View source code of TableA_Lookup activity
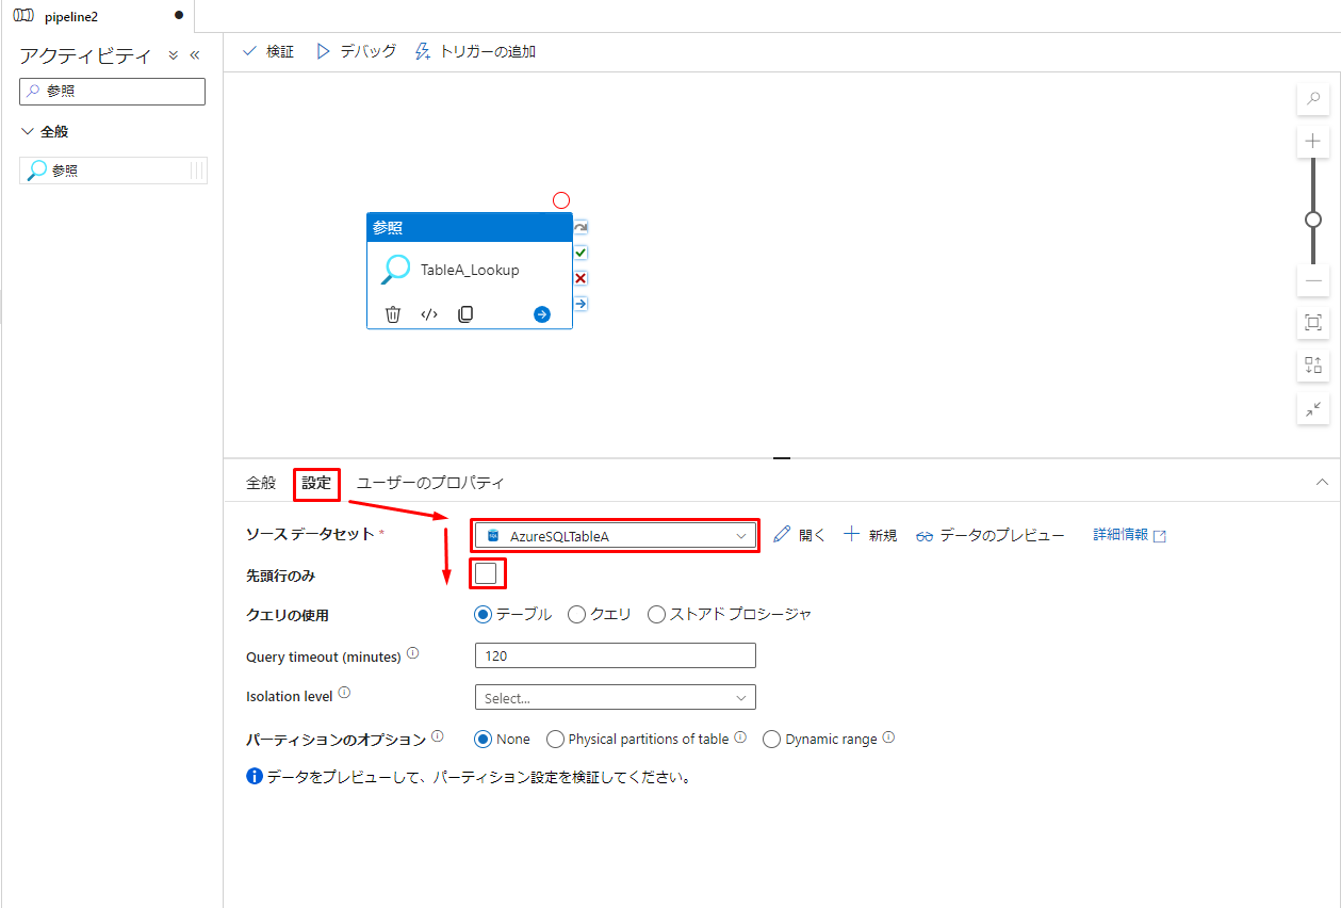Image resolution: width=1341 pixels, height=908 pixels. coord(429,314)
